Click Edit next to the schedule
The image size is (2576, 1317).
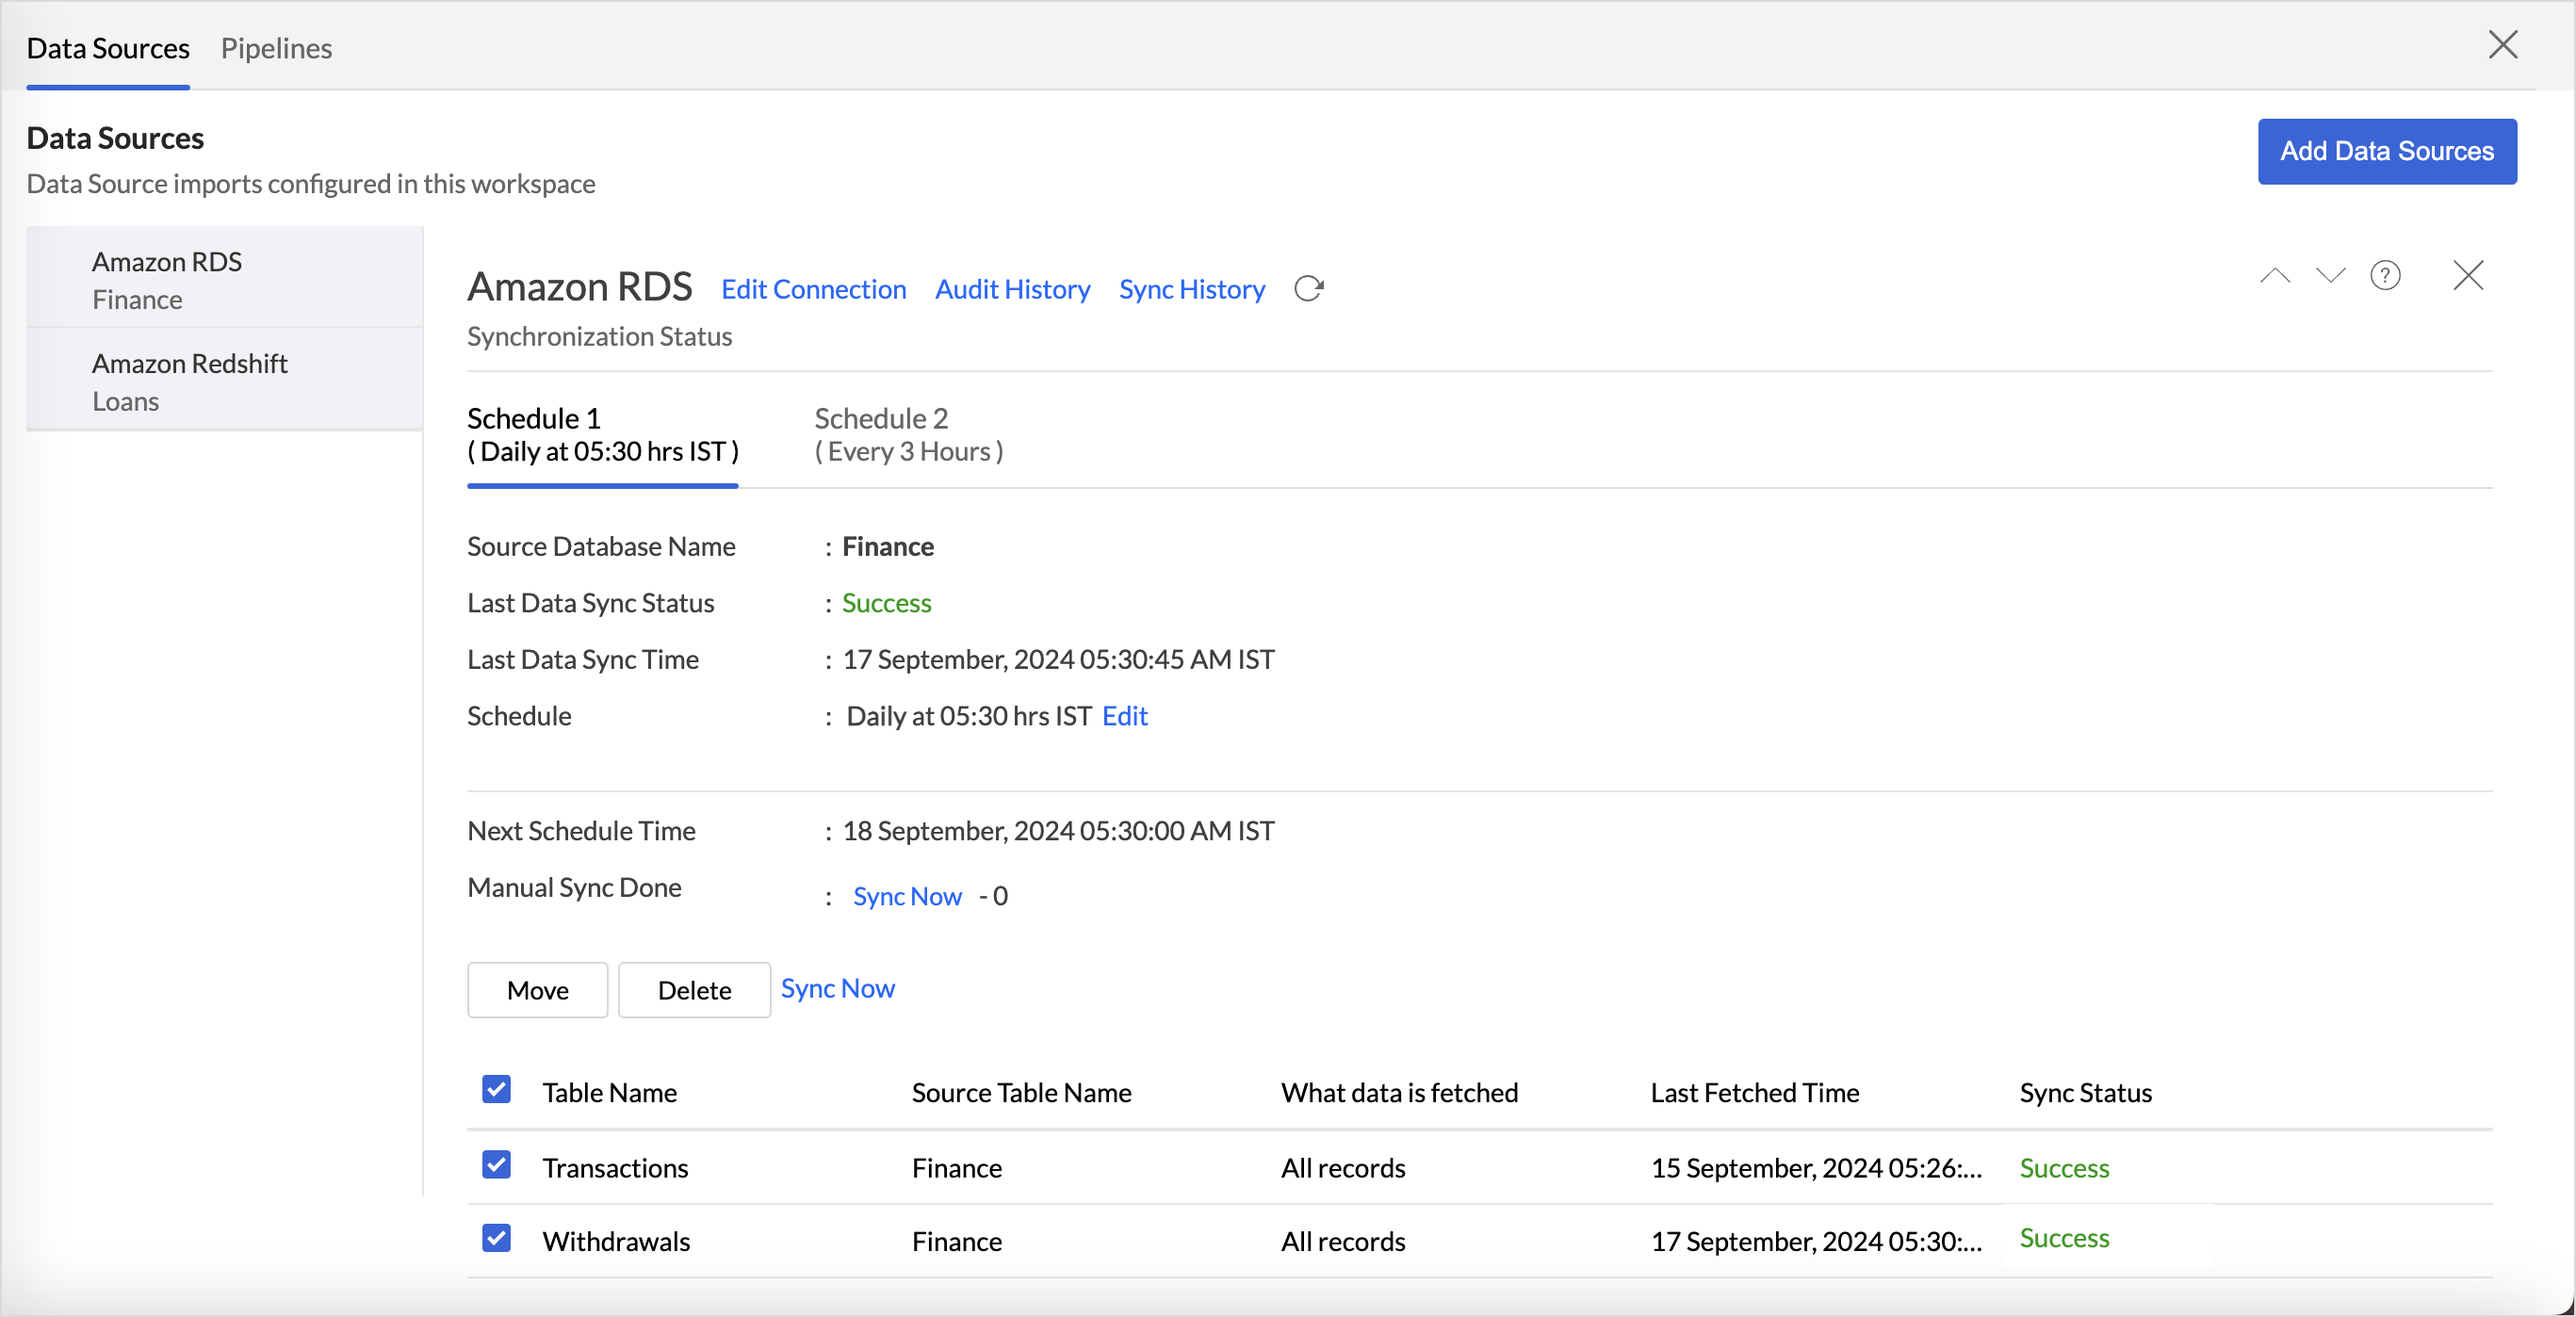point(1125,716)
